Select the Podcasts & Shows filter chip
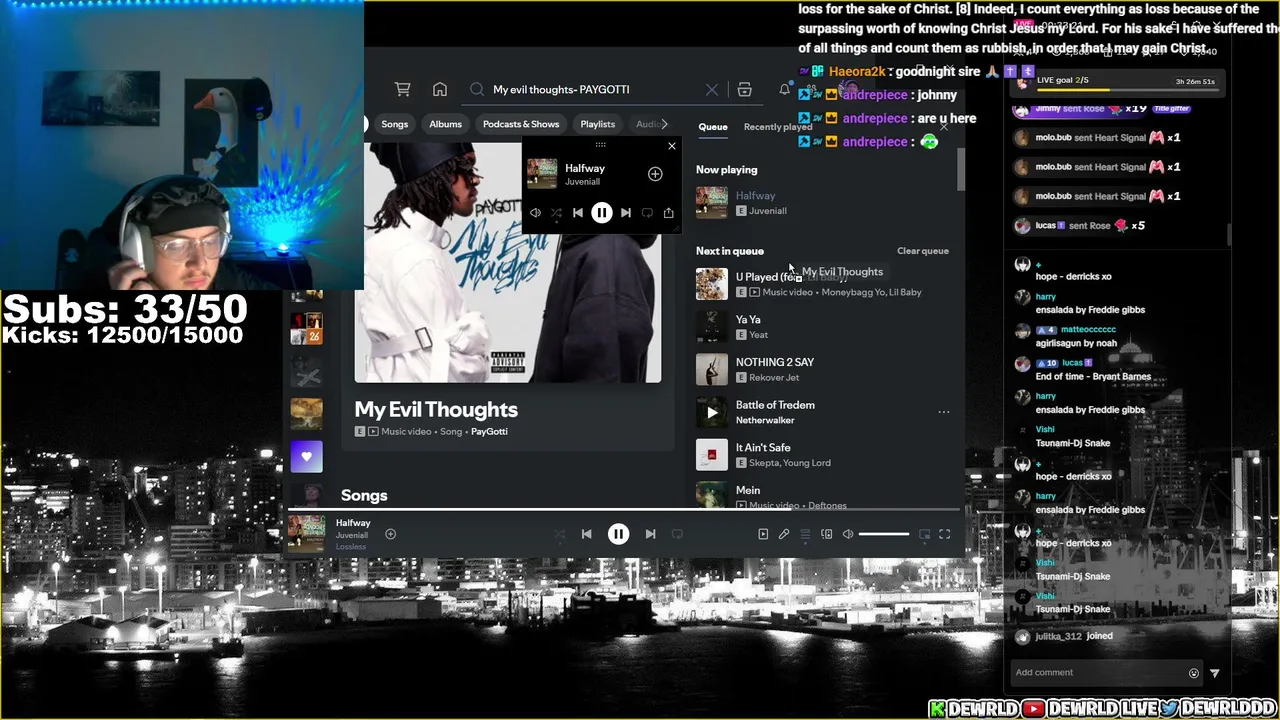 521,124
